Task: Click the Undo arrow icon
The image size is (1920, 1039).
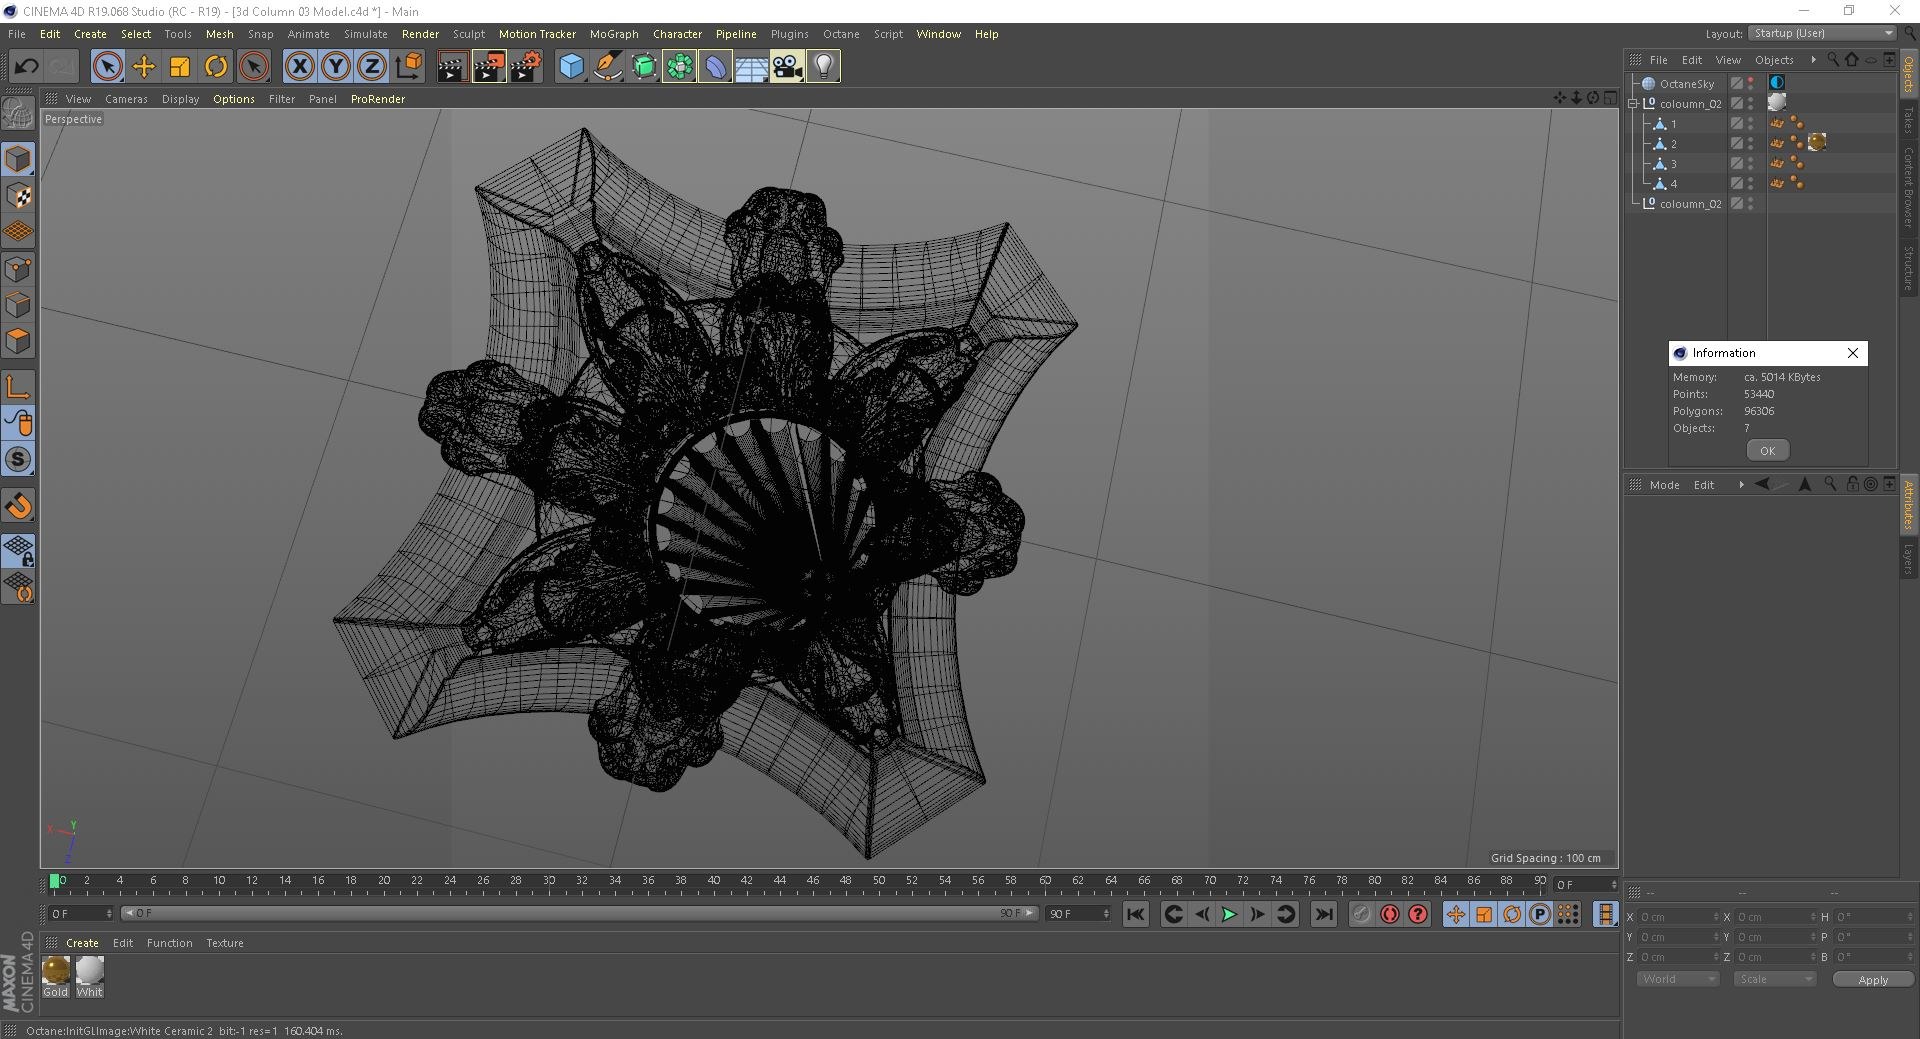Action: click(26, 67)
